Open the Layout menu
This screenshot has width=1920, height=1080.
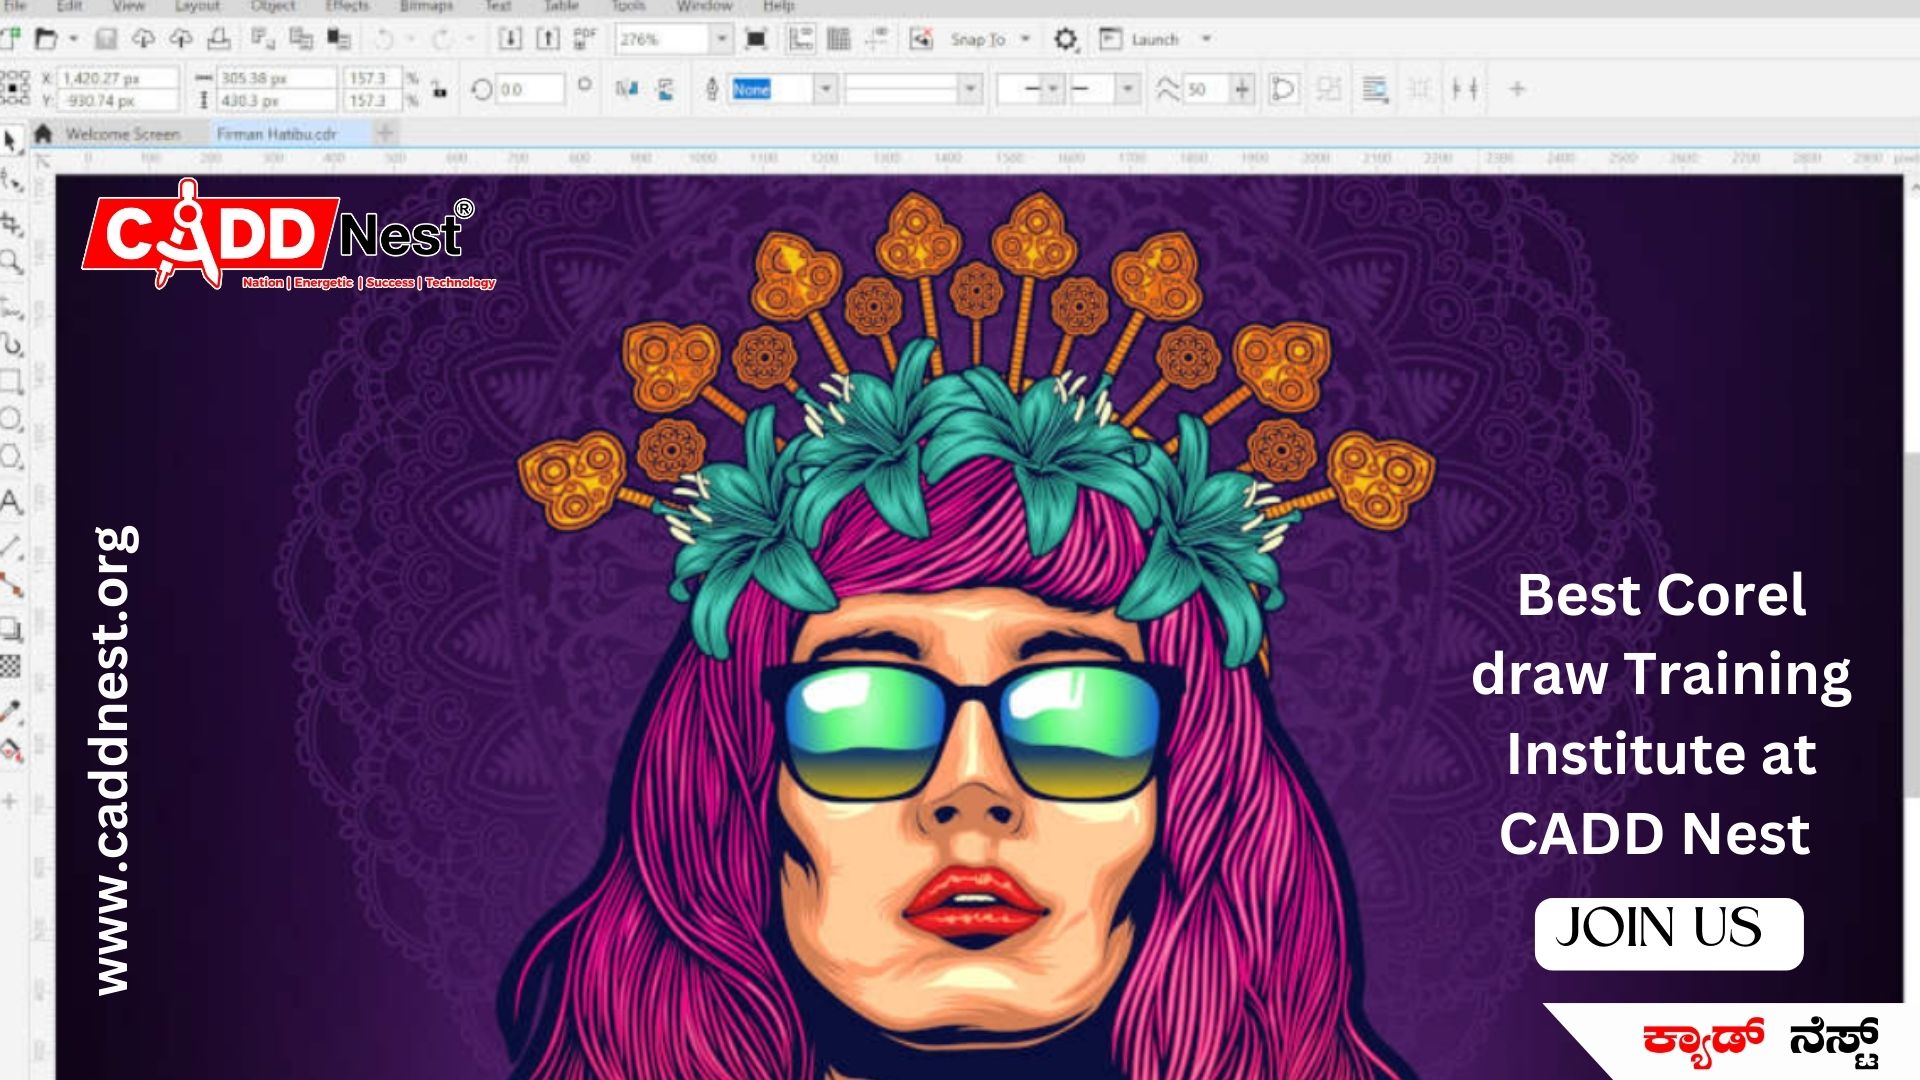point(197,6)
